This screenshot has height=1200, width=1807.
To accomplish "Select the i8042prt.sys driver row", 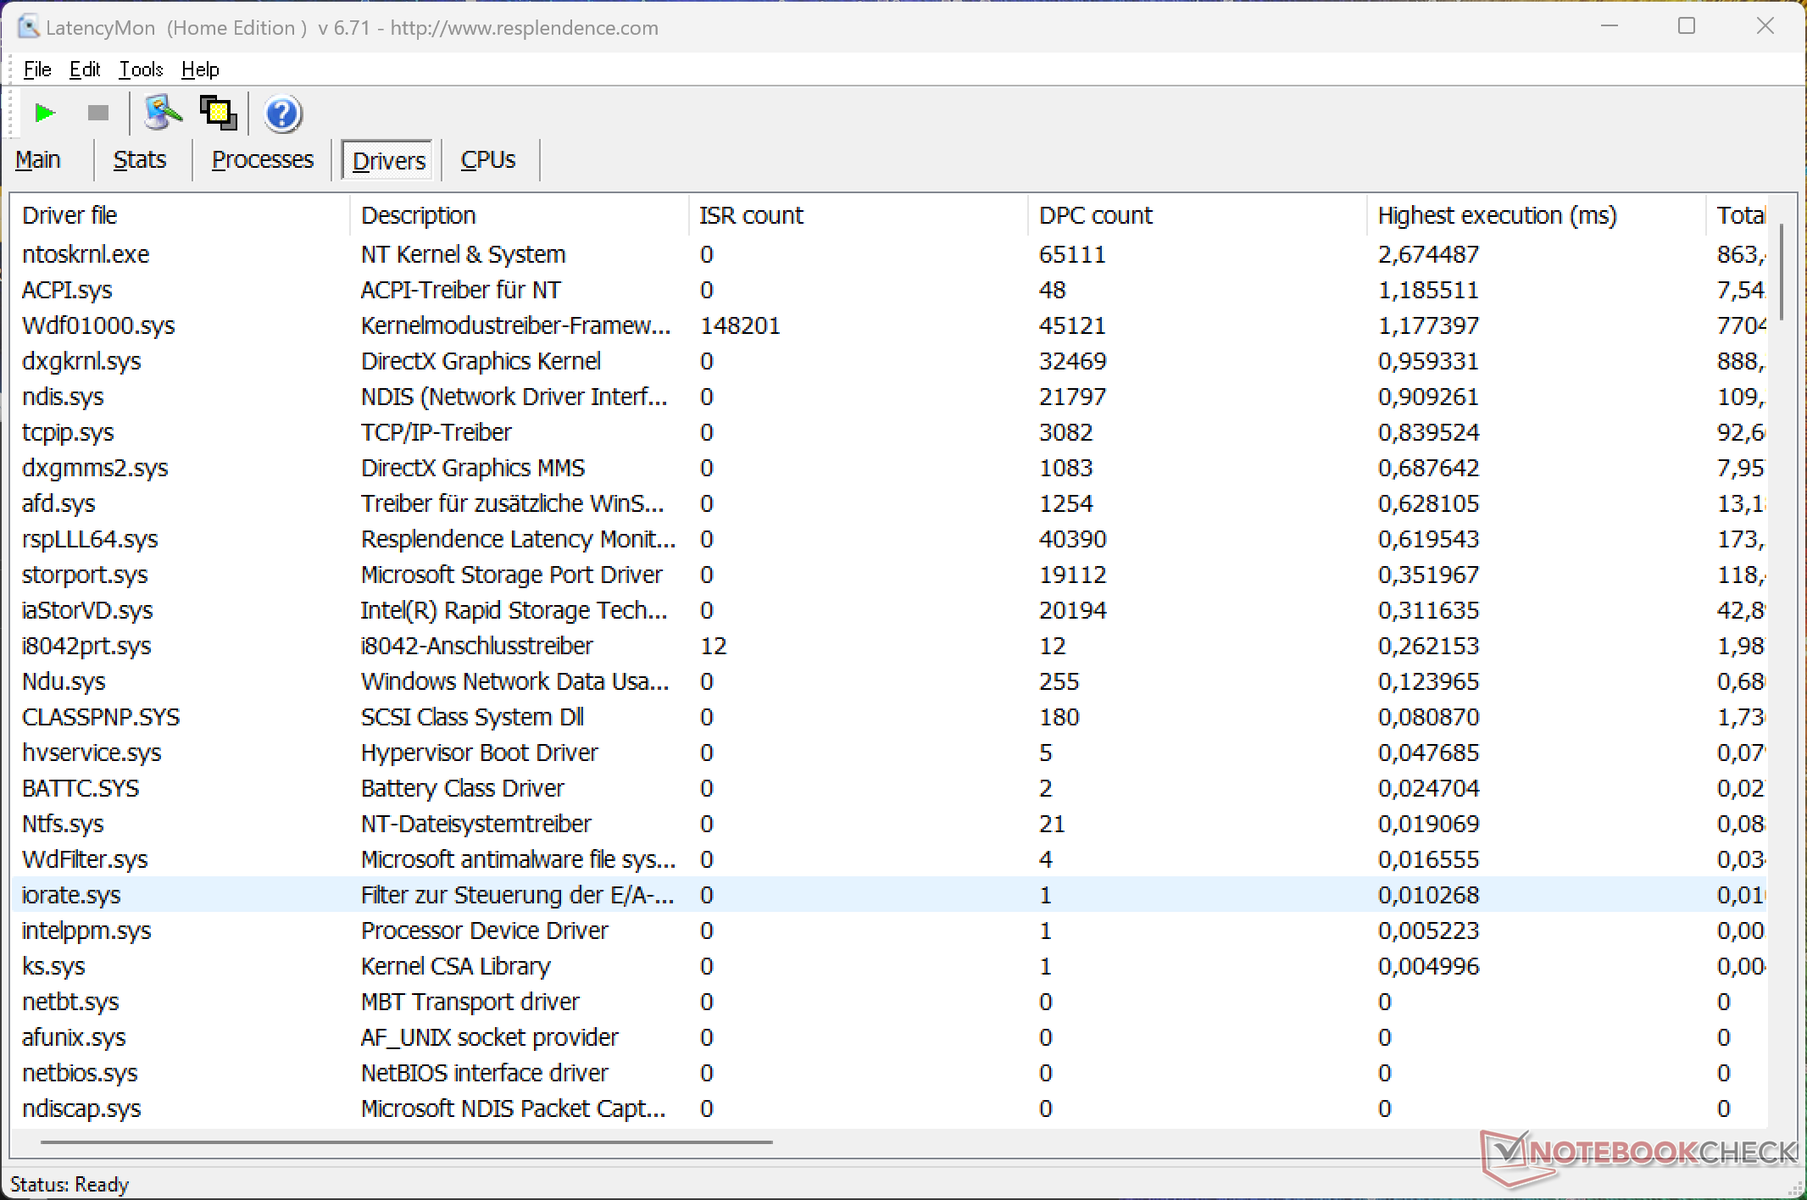I will (x=889, y=646).
